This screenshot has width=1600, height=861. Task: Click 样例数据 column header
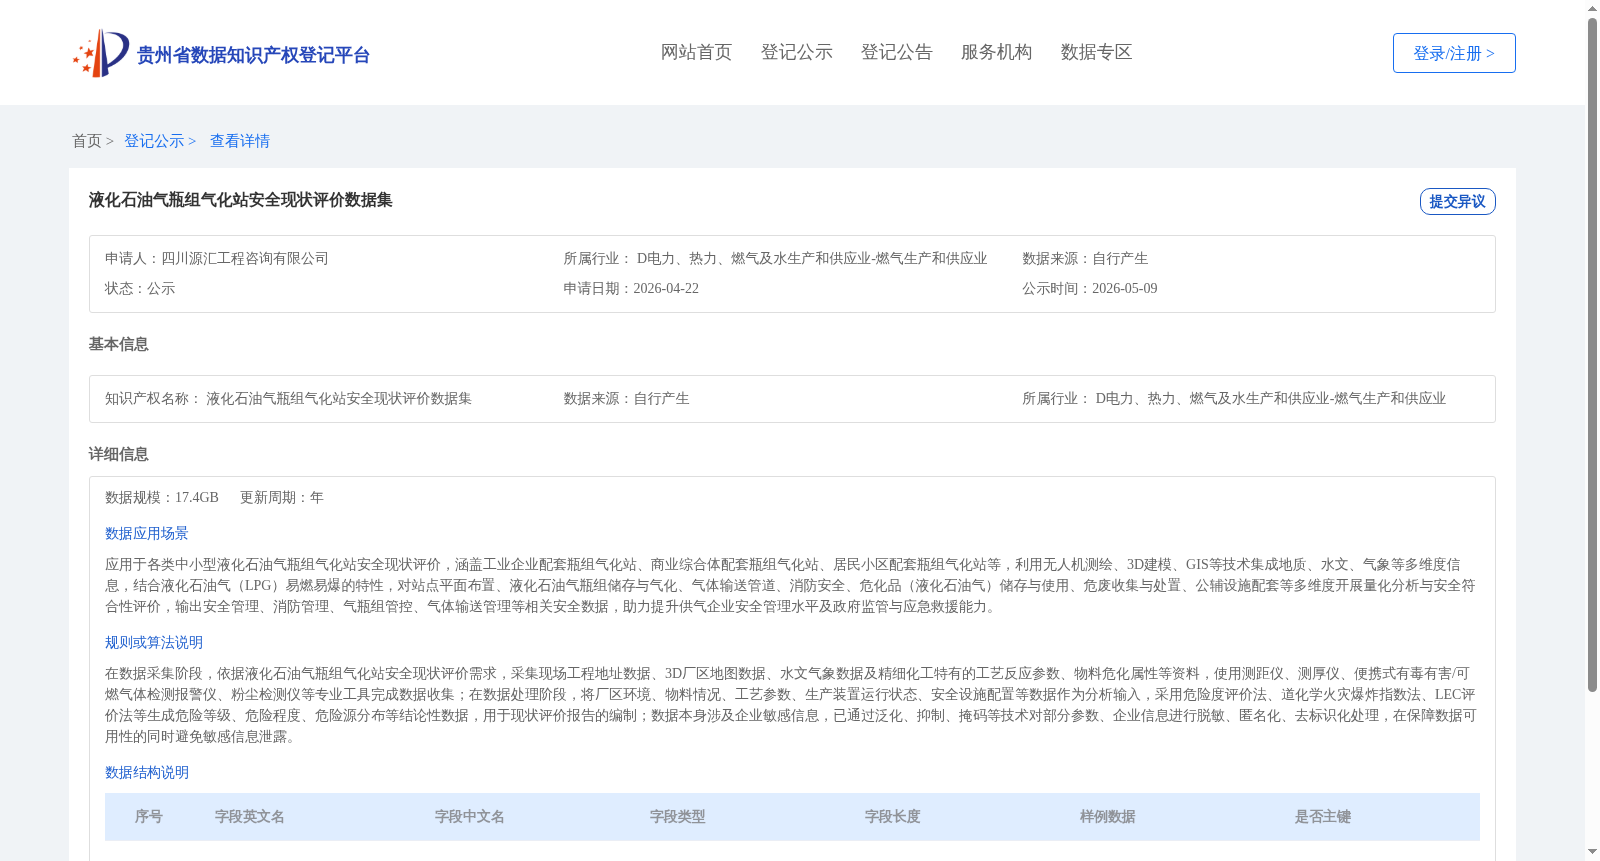click(1108, 816)
